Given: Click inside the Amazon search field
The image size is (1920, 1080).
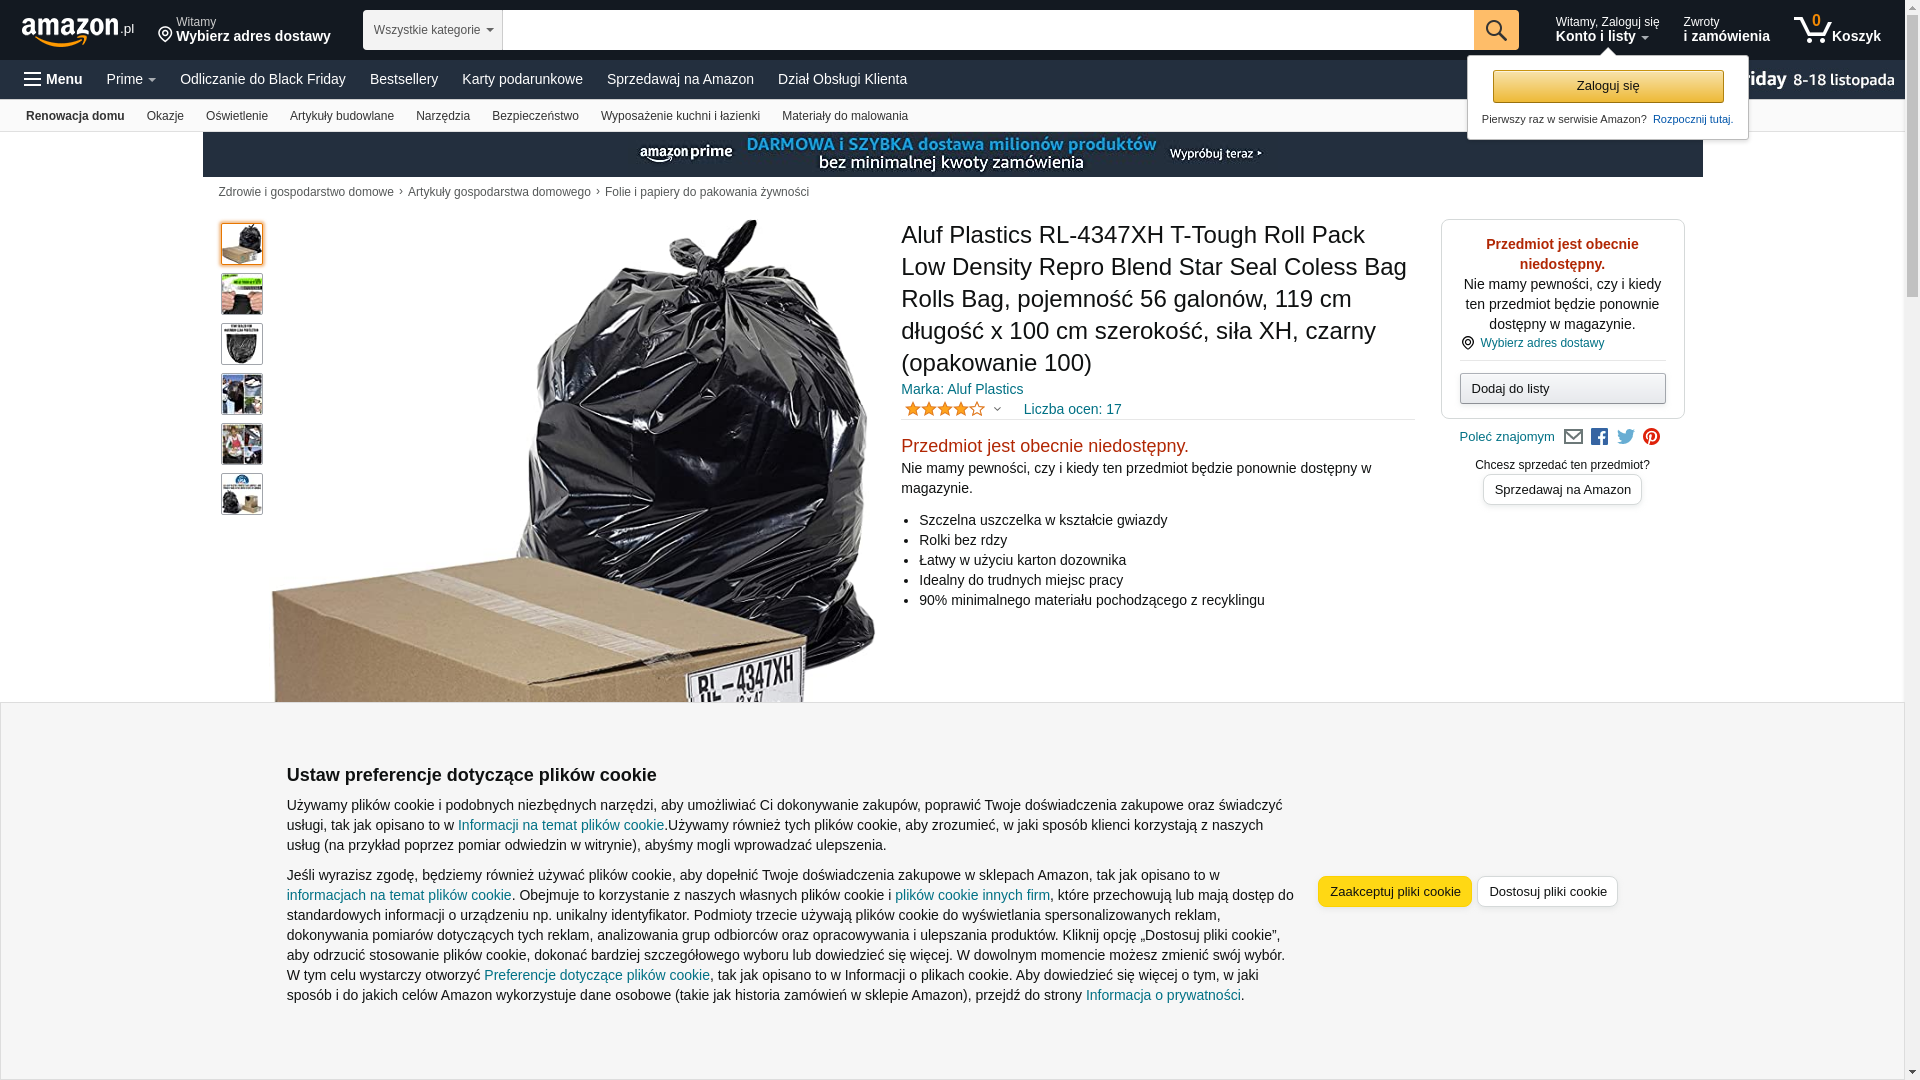Looking at the screenshot, I should point(988,30).
